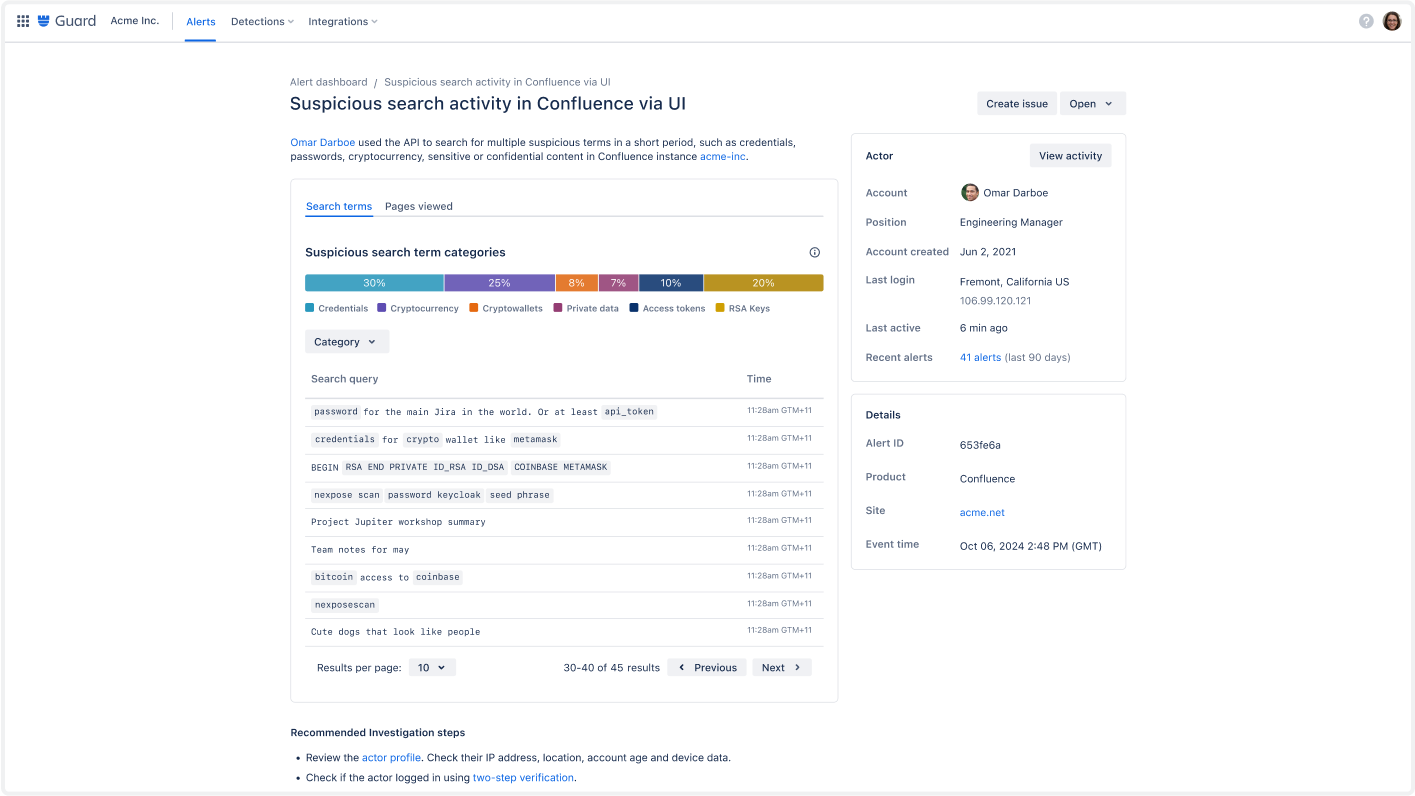Open the Category filter dropdown
This screenshot has height=796, width=1415.
tap(346, 341)
